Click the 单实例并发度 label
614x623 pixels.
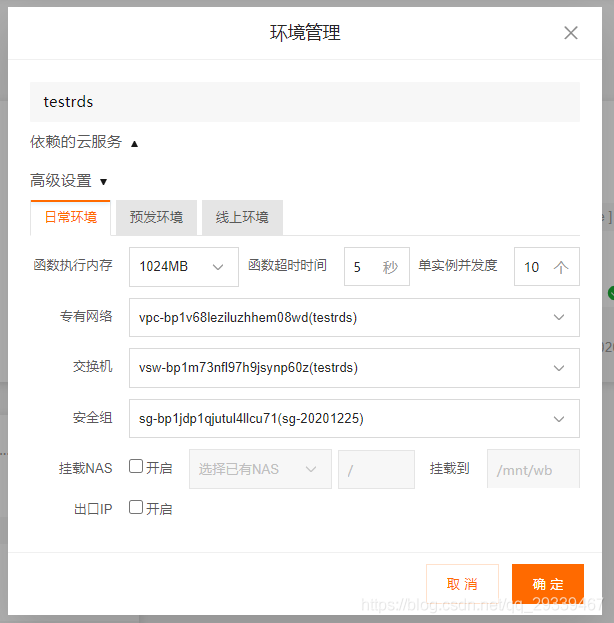tap(458, 265)
